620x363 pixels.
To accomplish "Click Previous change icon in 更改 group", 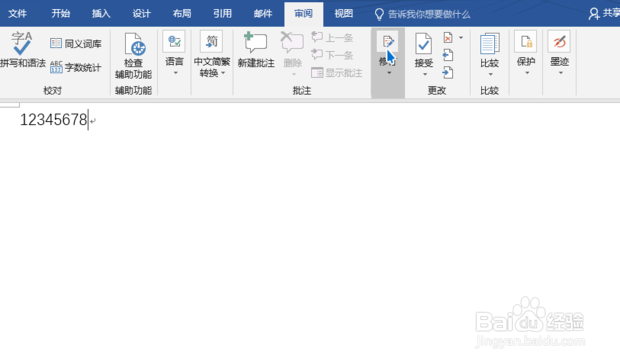I will pyautogui.click(x=448, y=55).
